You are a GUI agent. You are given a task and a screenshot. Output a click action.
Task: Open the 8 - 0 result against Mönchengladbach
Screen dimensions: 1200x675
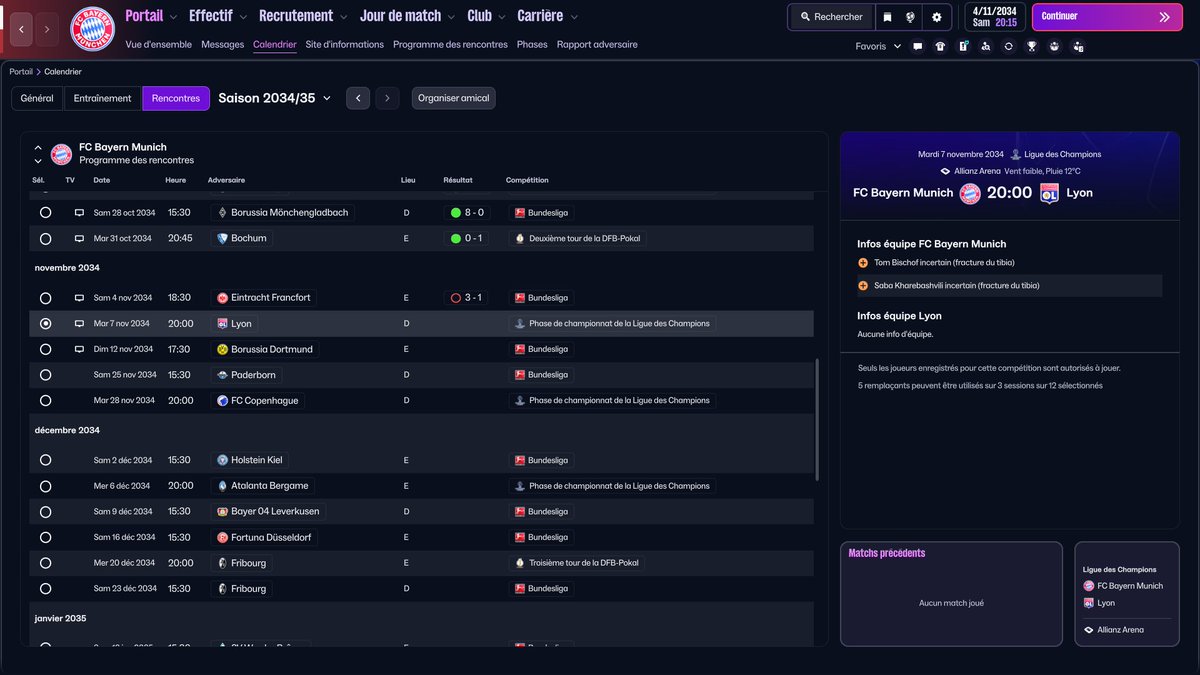467,213
